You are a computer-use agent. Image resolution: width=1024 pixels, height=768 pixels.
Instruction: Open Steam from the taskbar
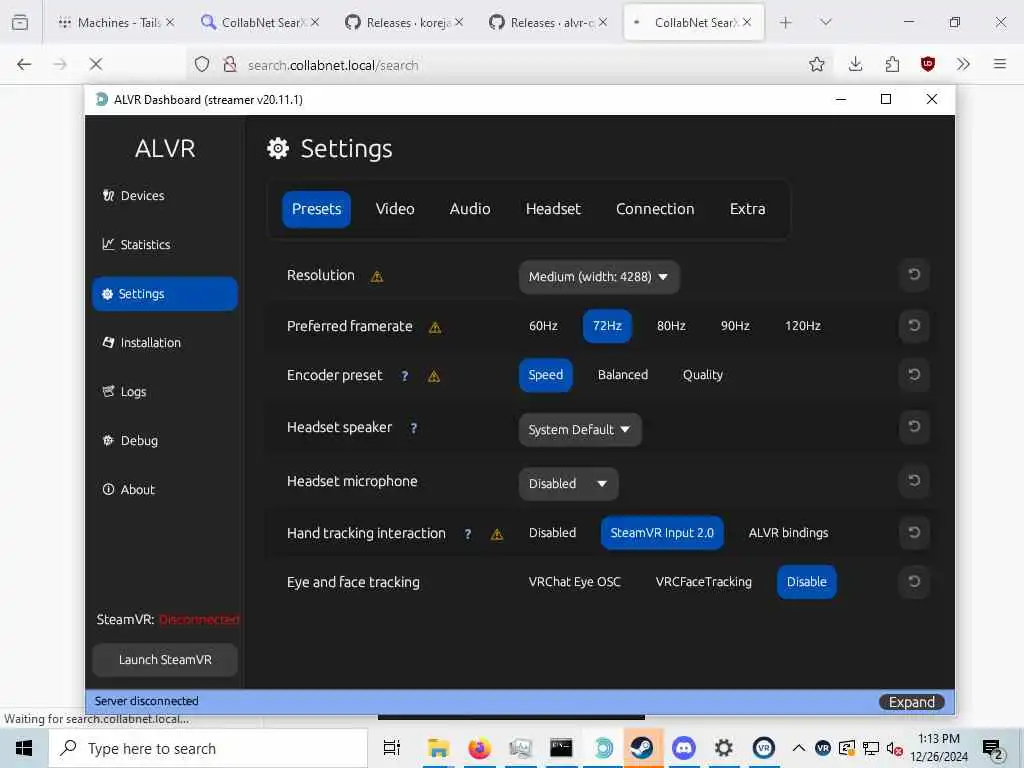tap(642, 748)
